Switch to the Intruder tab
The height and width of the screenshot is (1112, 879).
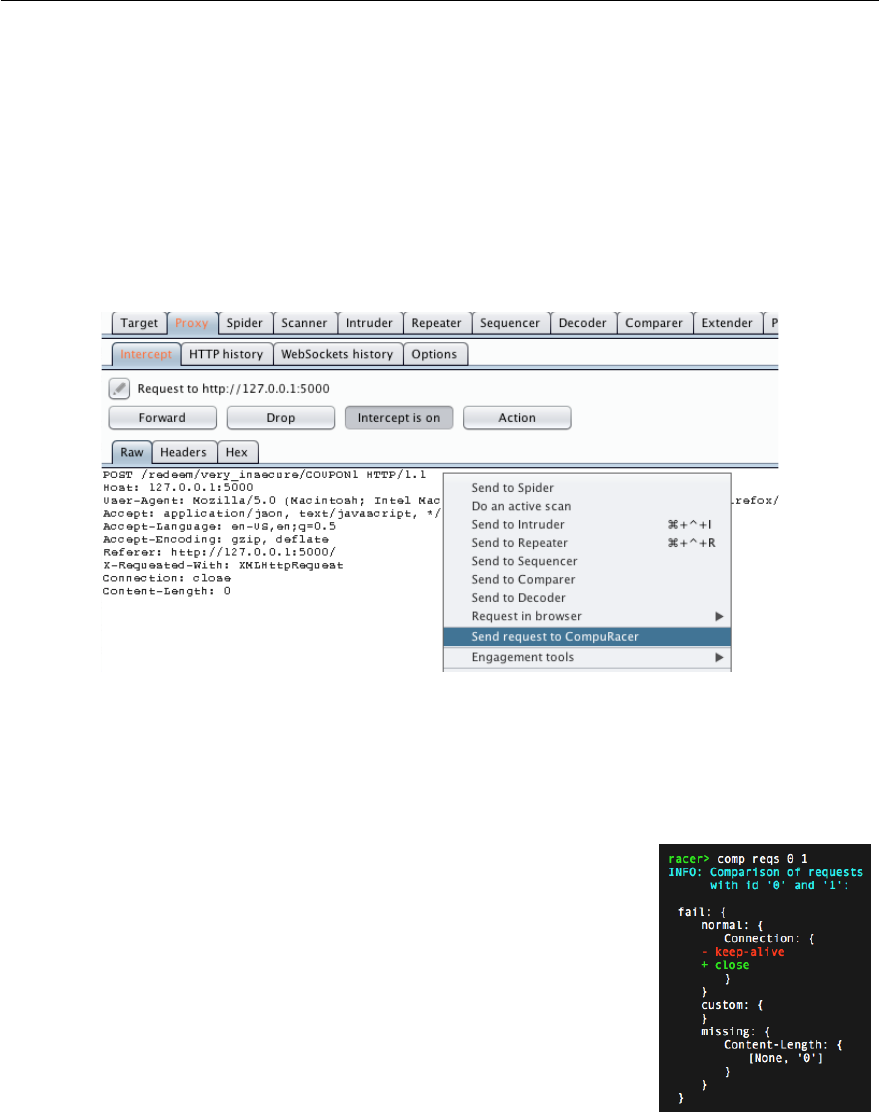(x=369, y=323)
